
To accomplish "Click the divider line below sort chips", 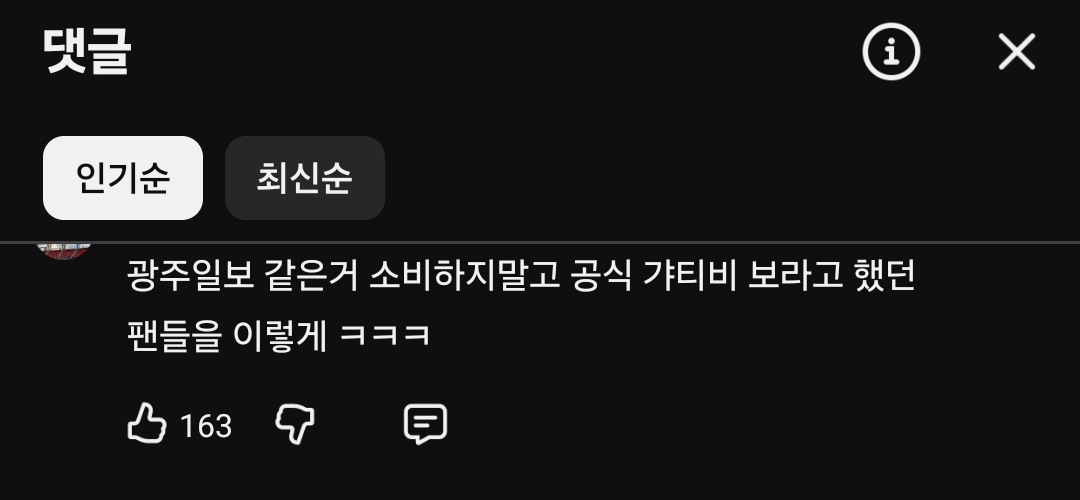I will (x=540, y=242).
